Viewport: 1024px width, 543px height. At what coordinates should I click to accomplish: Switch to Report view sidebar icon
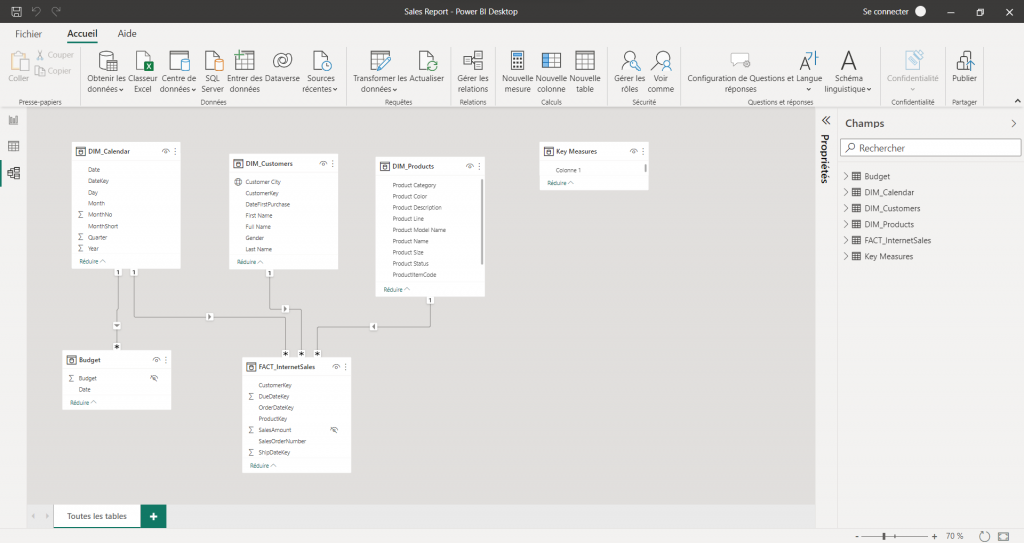[x=13, y=120]
